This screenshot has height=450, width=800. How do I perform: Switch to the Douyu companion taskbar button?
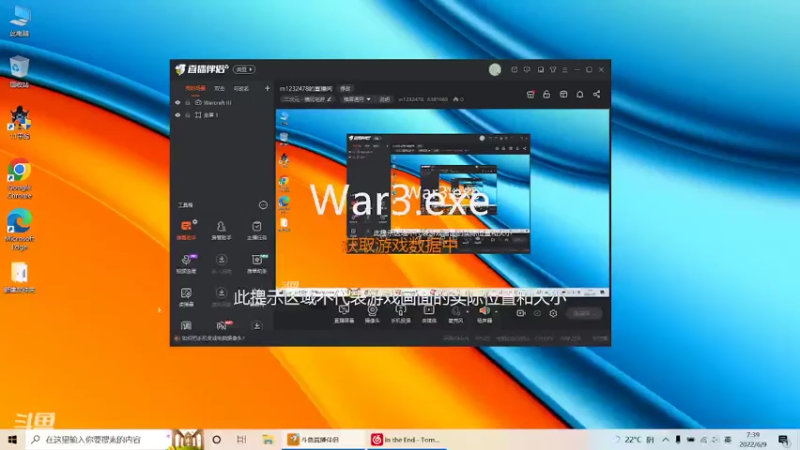pyautogui.click(x=323, y=439)
